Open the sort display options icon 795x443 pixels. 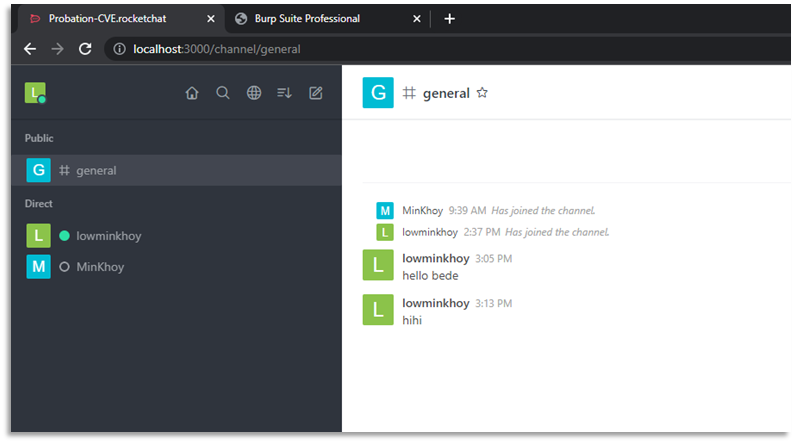pyautogui.click(x=284, y=93)
